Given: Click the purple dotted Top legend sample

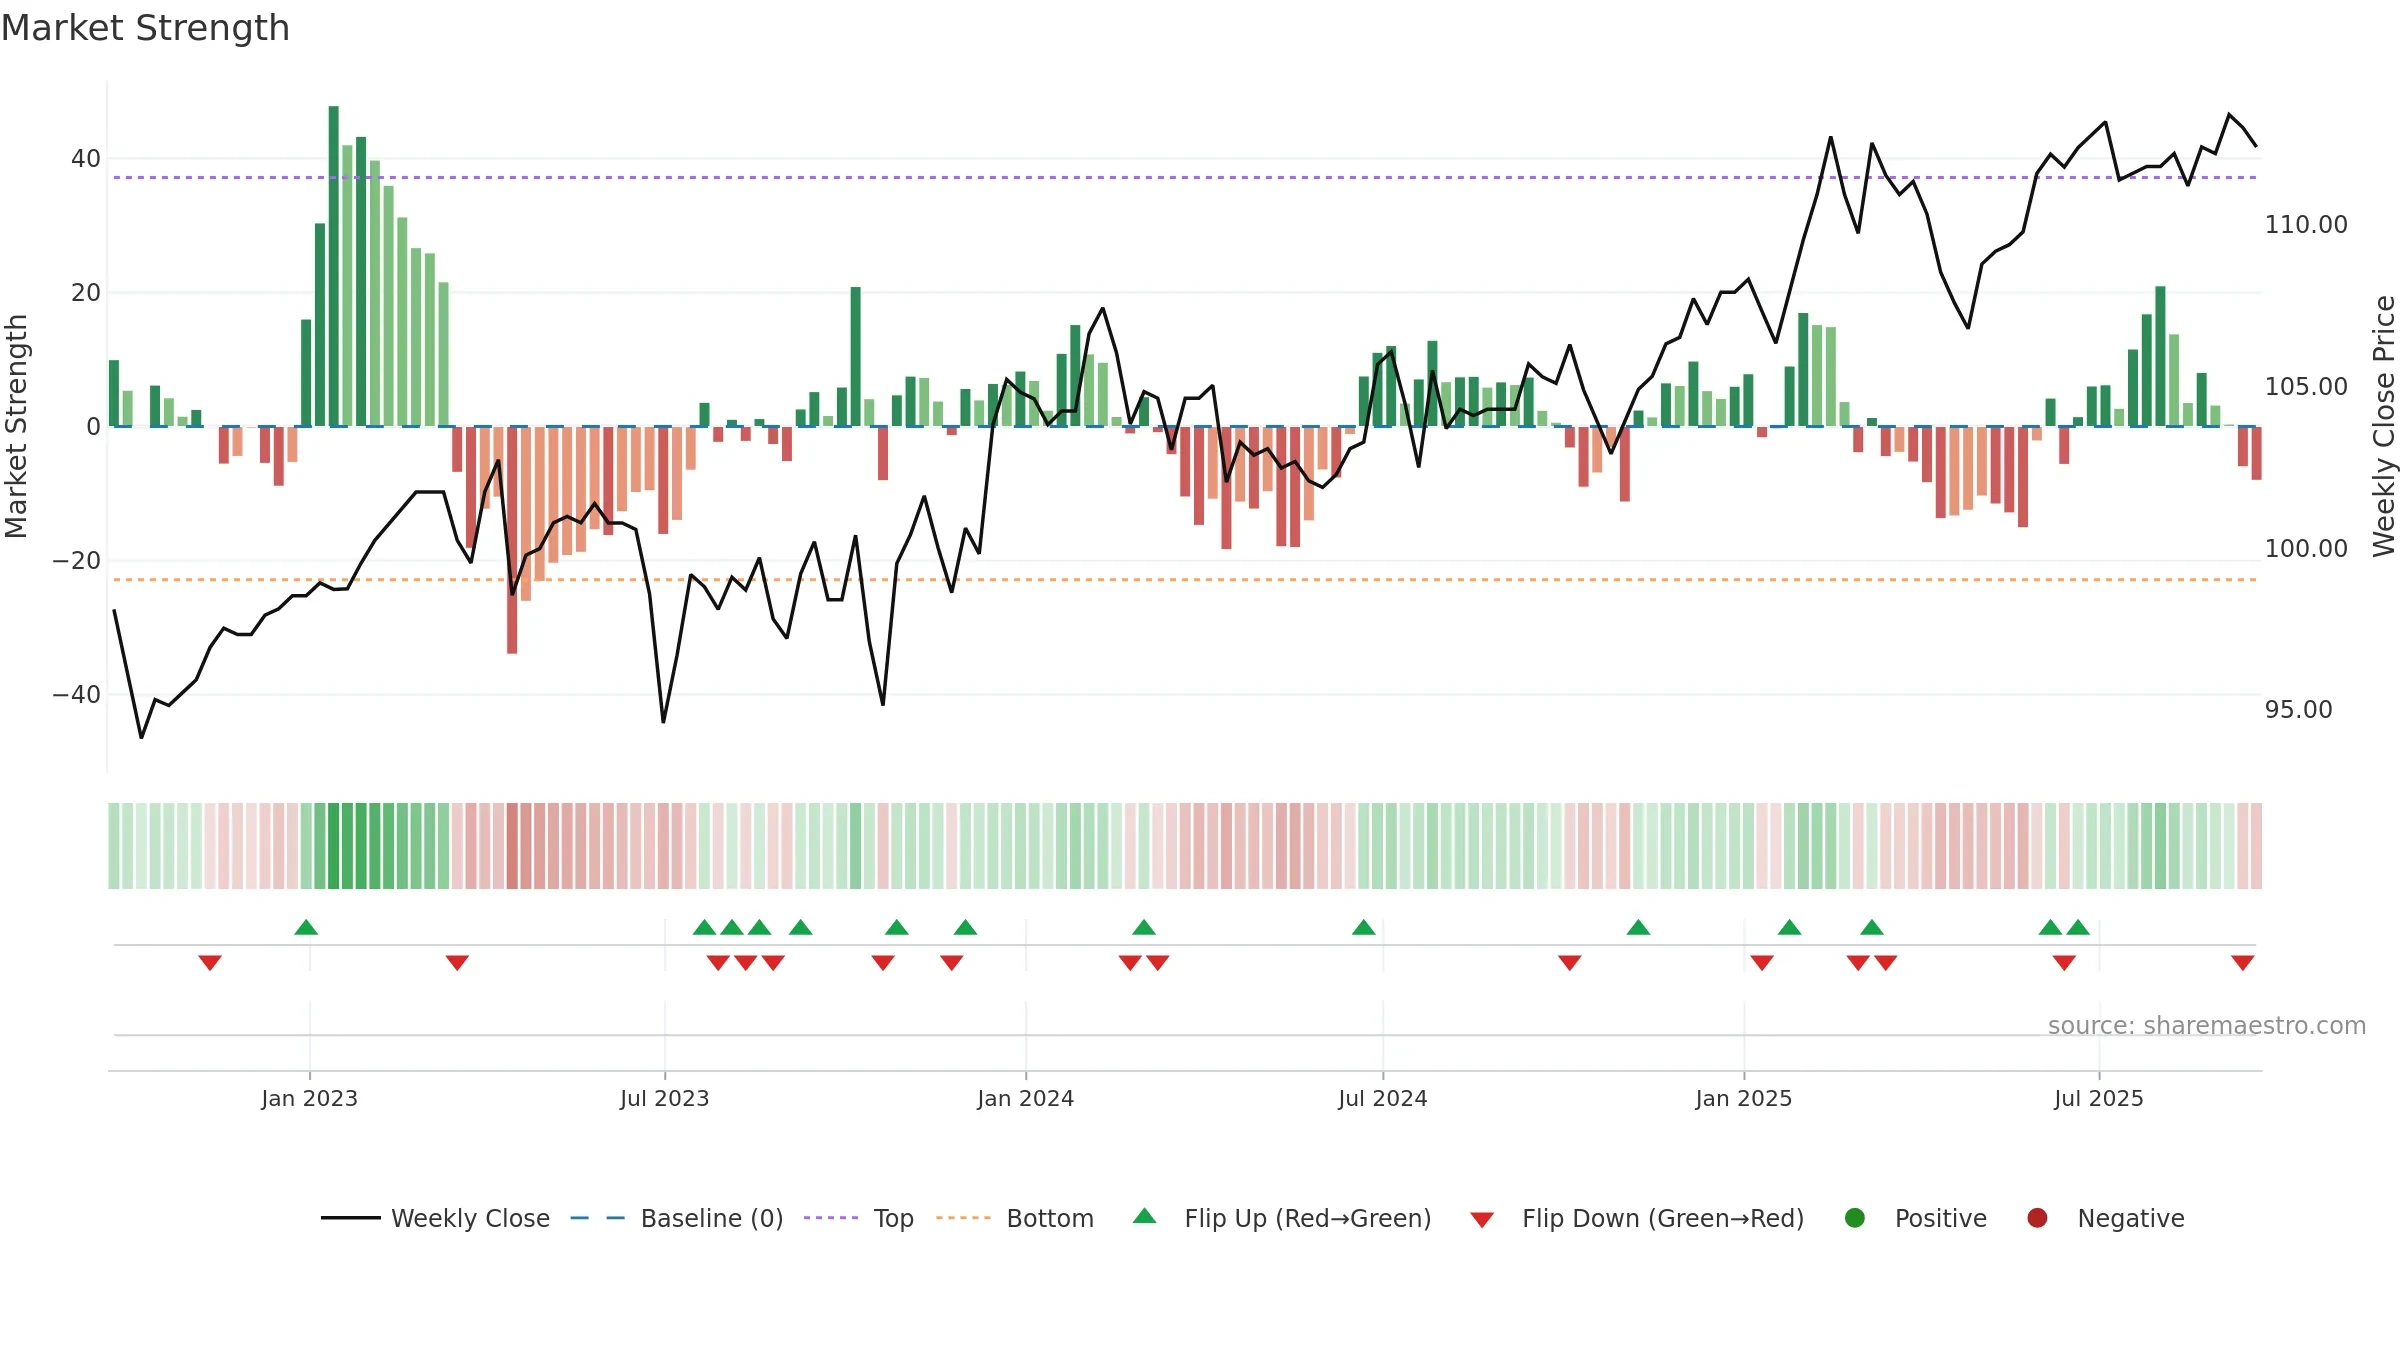Looking at the screenshot, I should click(x=831, y=1218).
